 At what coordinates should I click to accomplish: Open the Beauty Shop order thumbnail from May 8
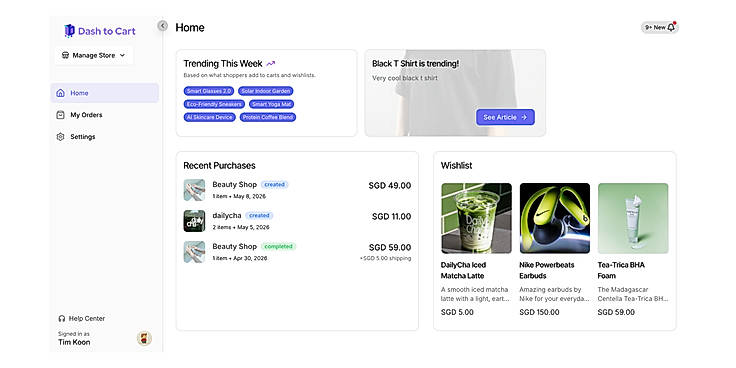[194, 190]
